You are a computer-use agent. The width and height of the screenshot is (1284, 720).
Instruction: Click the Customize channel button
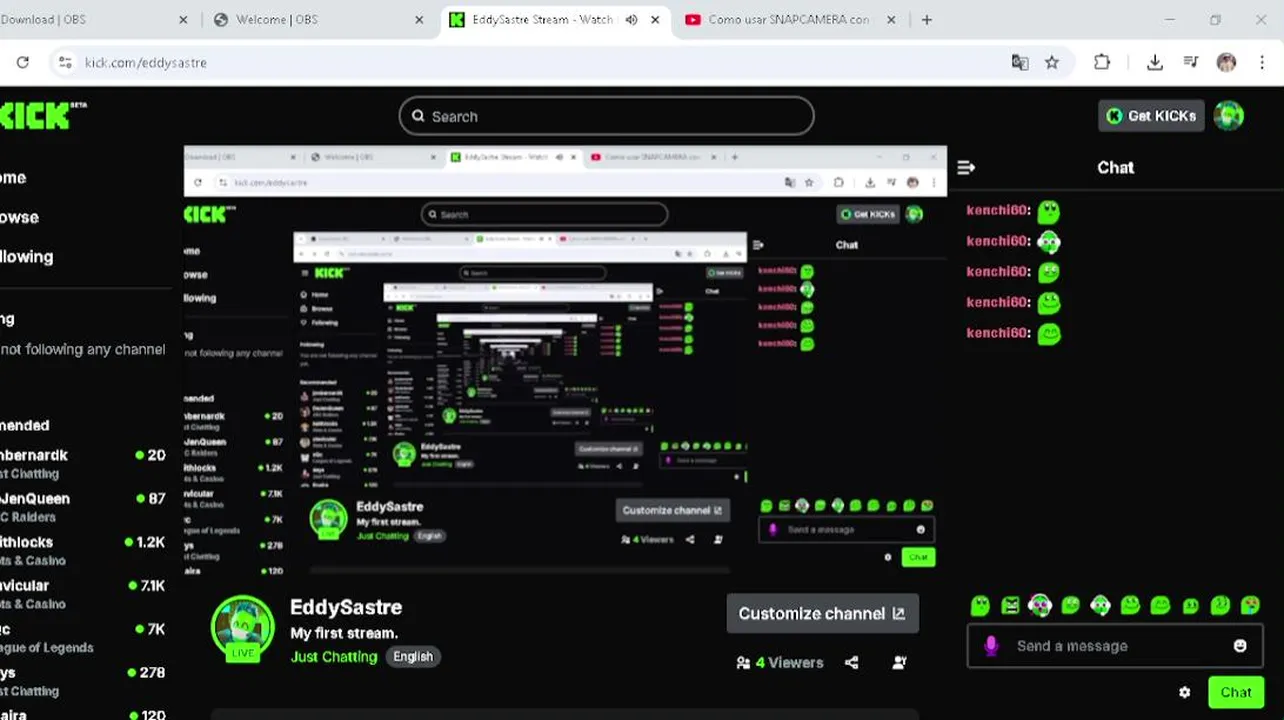coord(822,613)
